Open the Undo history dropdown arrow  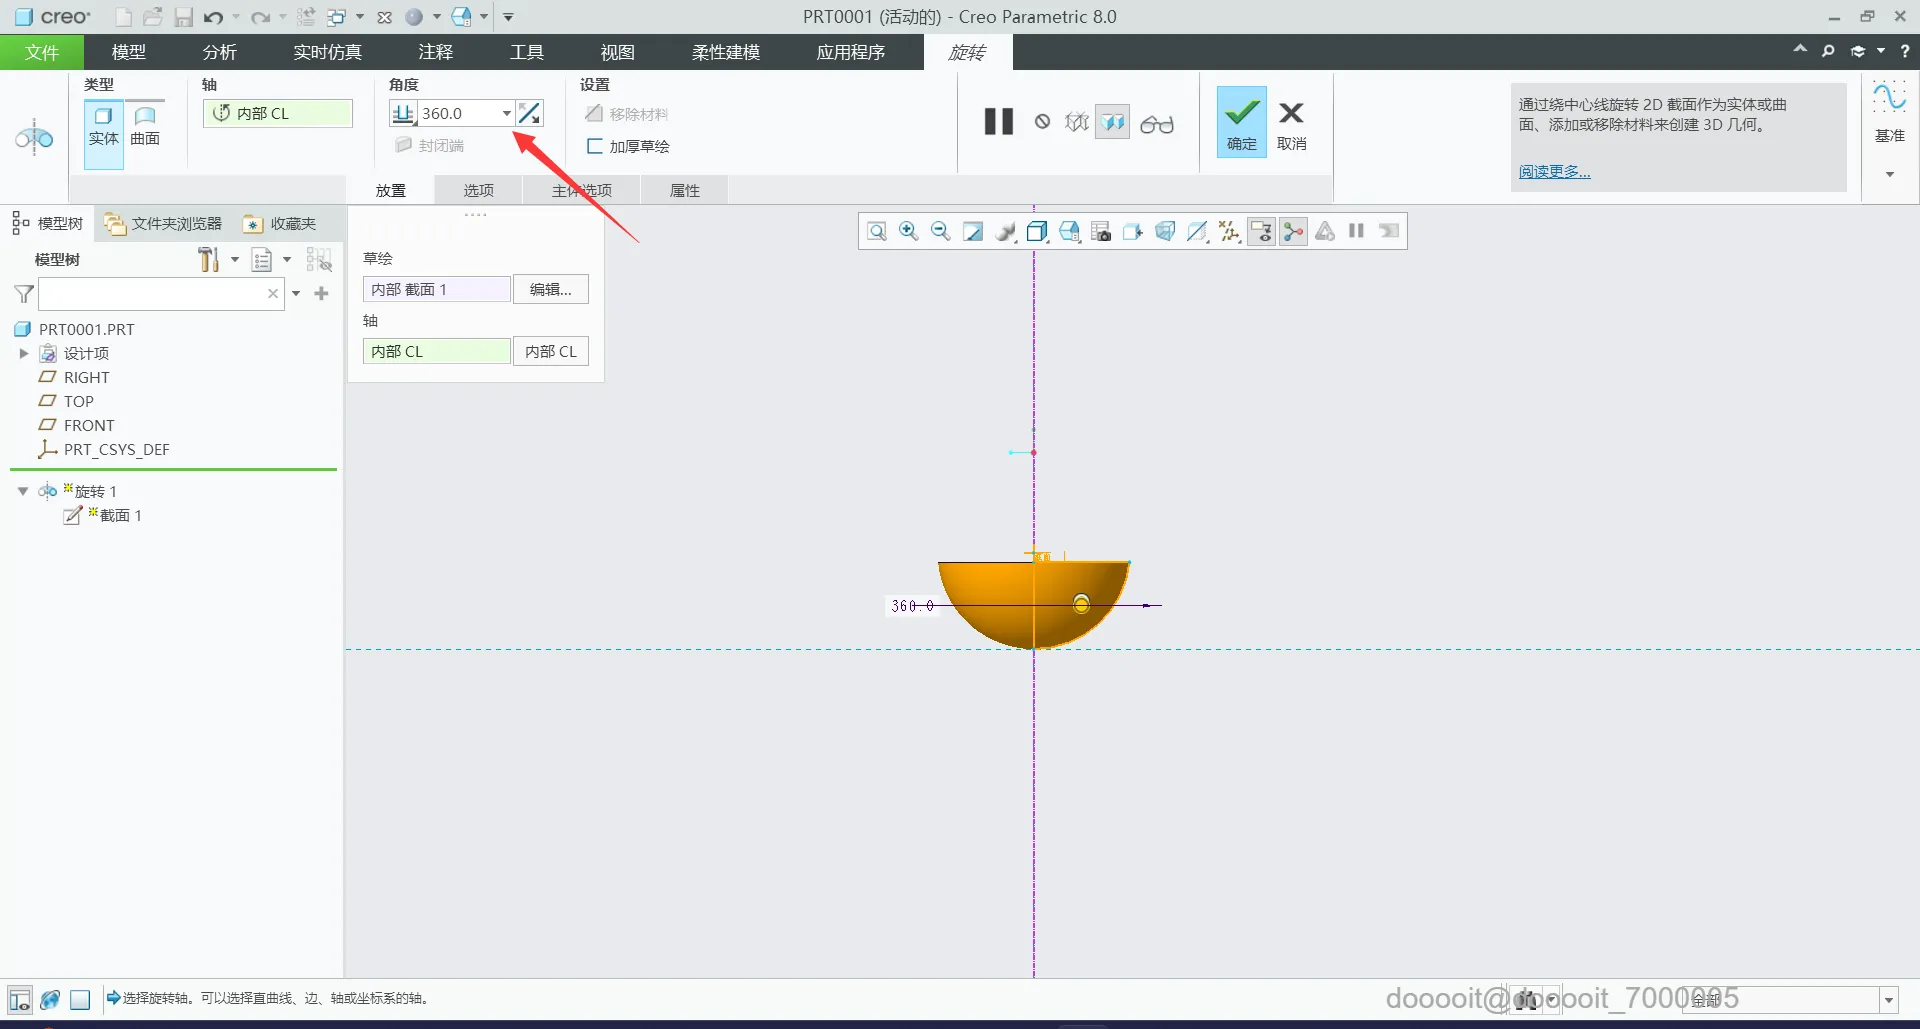pyautogui.click(x=236, y=17)
